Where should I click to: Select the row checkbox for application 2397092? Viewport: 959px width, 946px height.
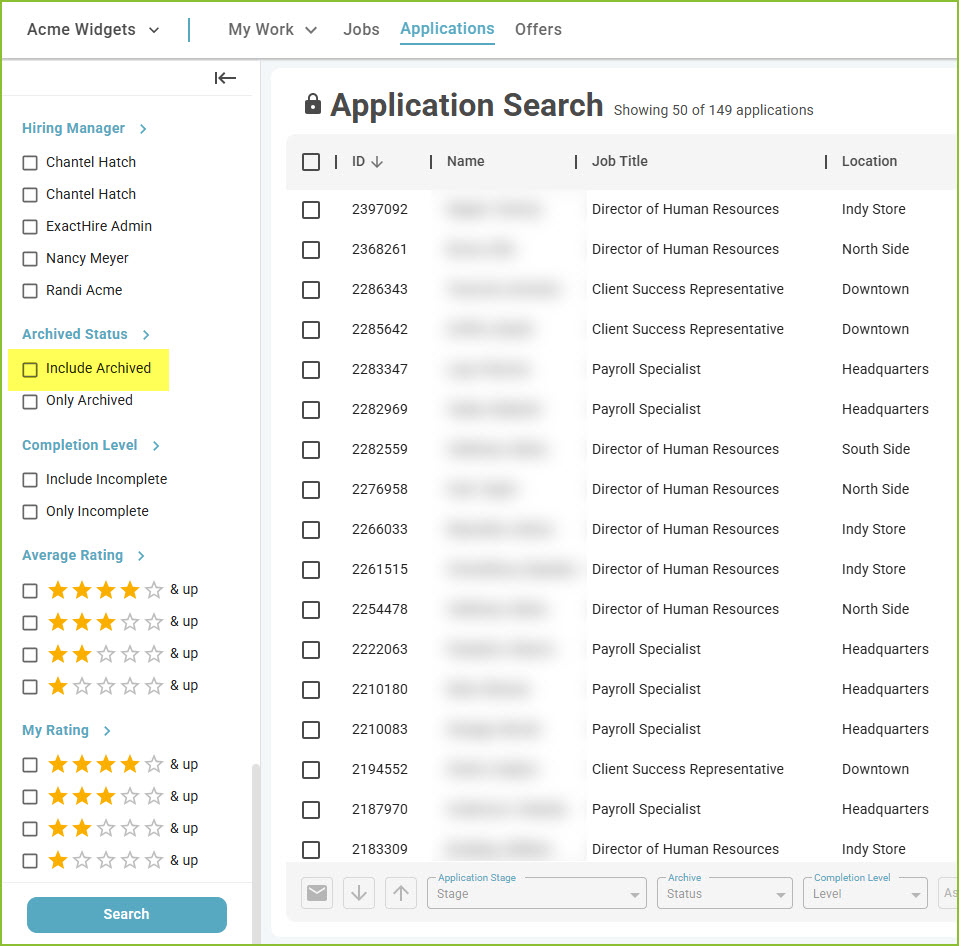pyautogui.click(x=311, y=210)
